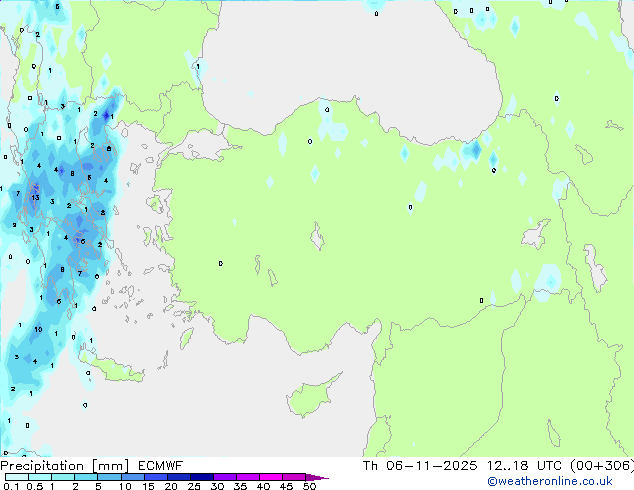Click legend label '20'
Viewport: 634px width, 490px height.
point(171,486)
